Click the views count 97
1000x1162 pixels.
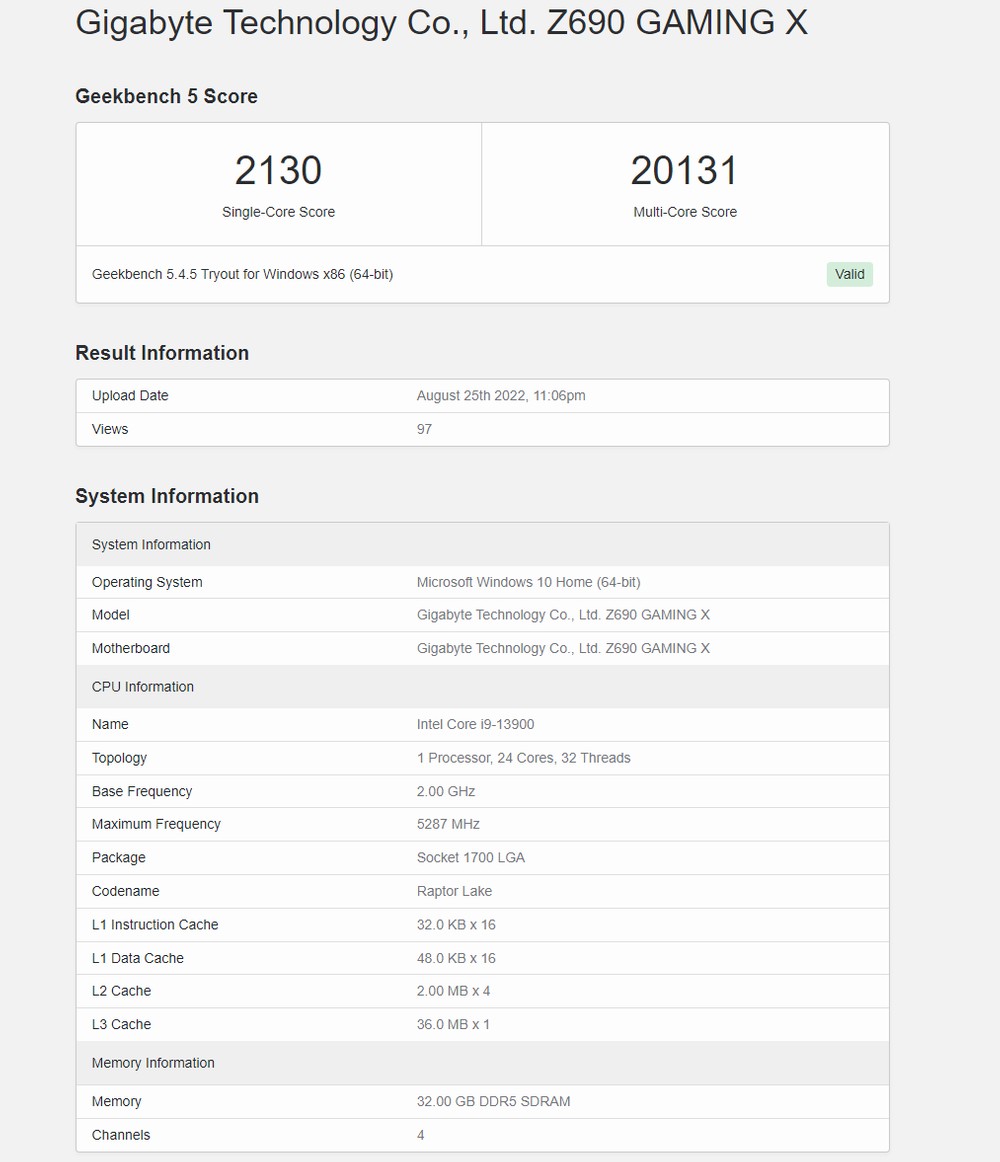pyautogui.click(x=424, y=429)
